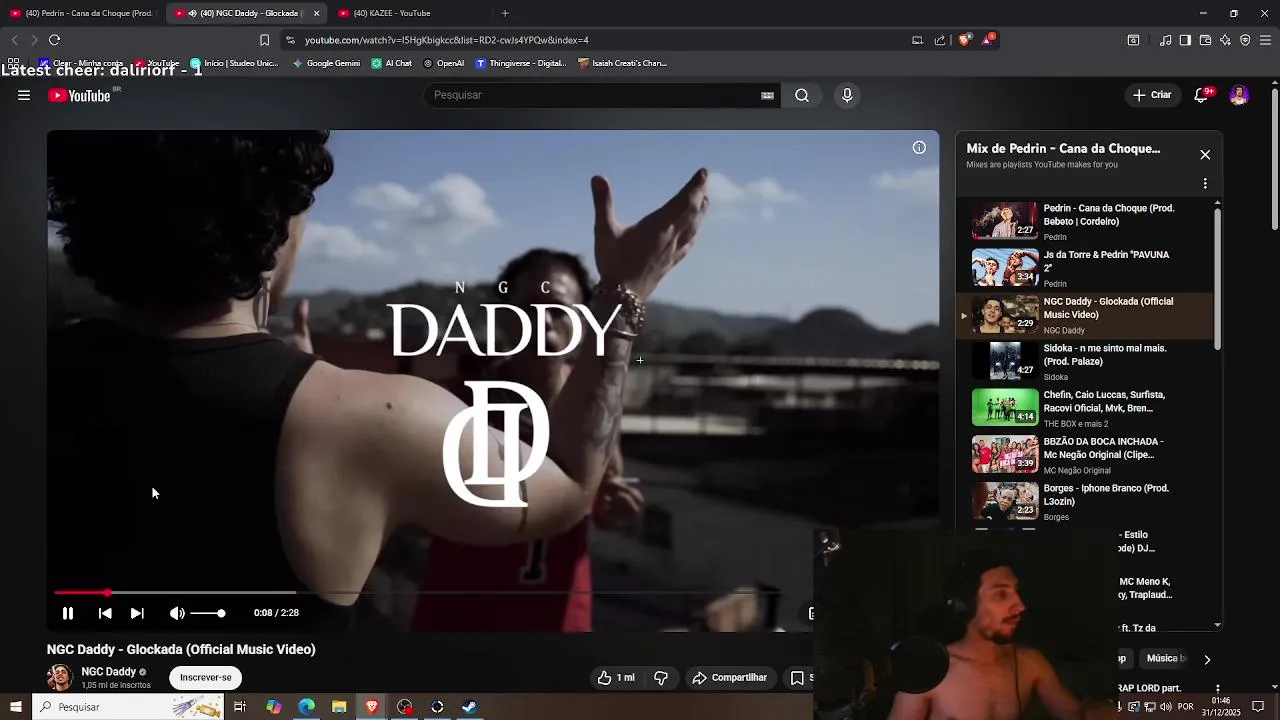Click the Criar create button
The height and width of the screenshot is (720, 1280).
[x=1152, y=95]
